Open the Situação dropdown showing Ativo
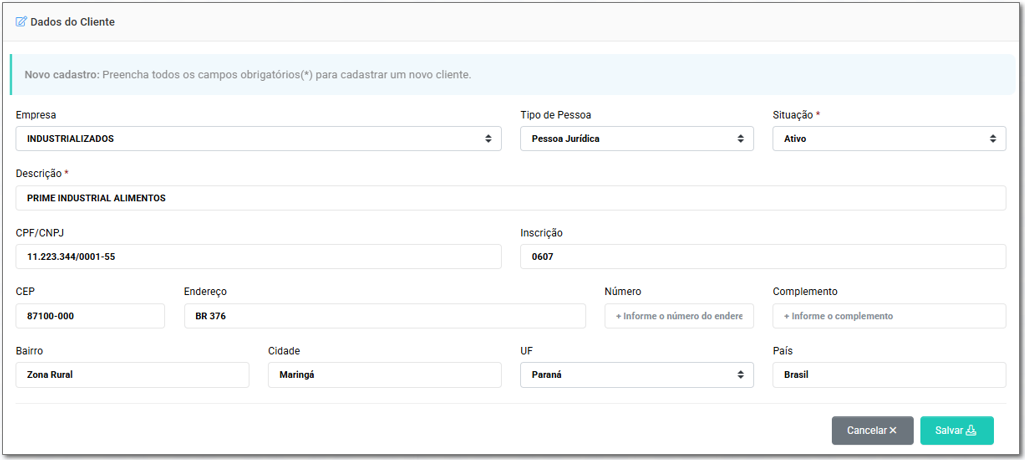Image resolution: width=1025 pixels, height=460 pixels. click(x=888, y=139)
